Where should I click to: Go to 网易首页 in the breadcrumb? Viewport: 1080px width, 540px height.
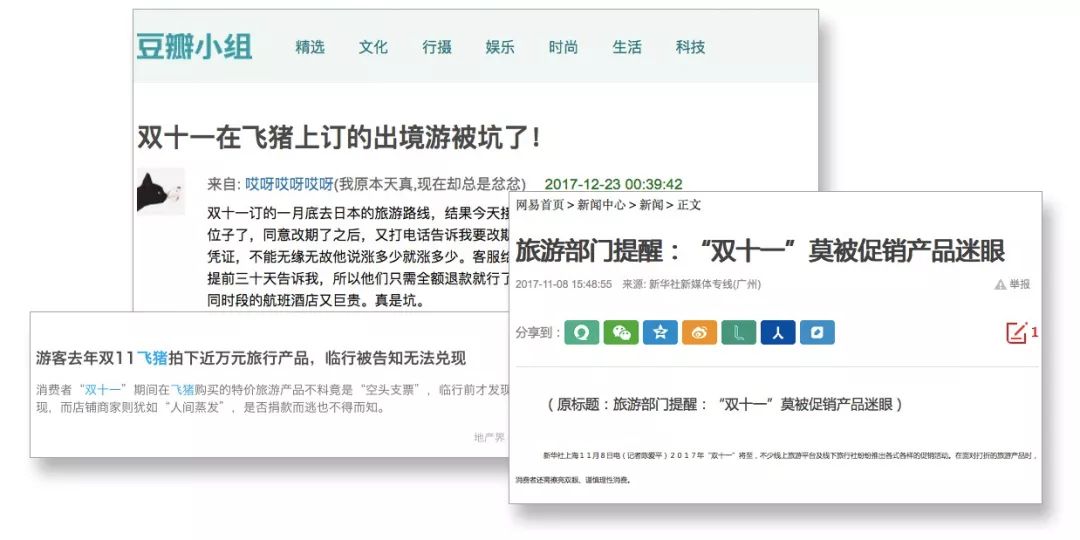[540, 205]
